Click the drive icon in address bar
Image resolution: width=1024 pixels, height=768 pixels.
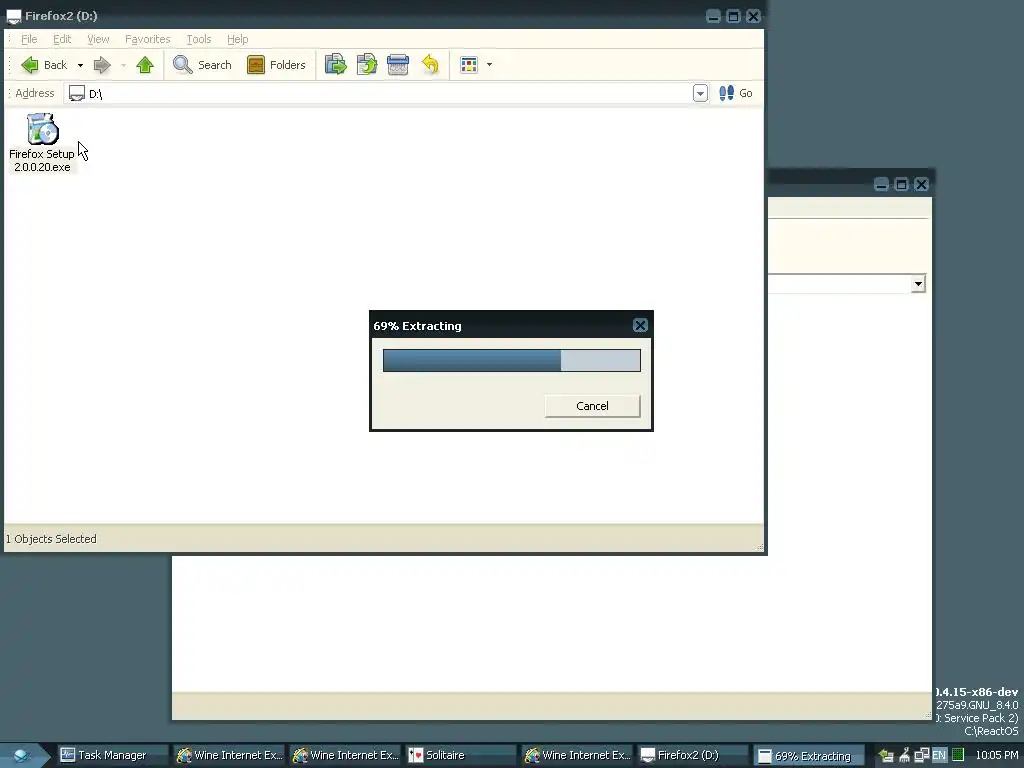pyautogui.click(x=77, y=93)
